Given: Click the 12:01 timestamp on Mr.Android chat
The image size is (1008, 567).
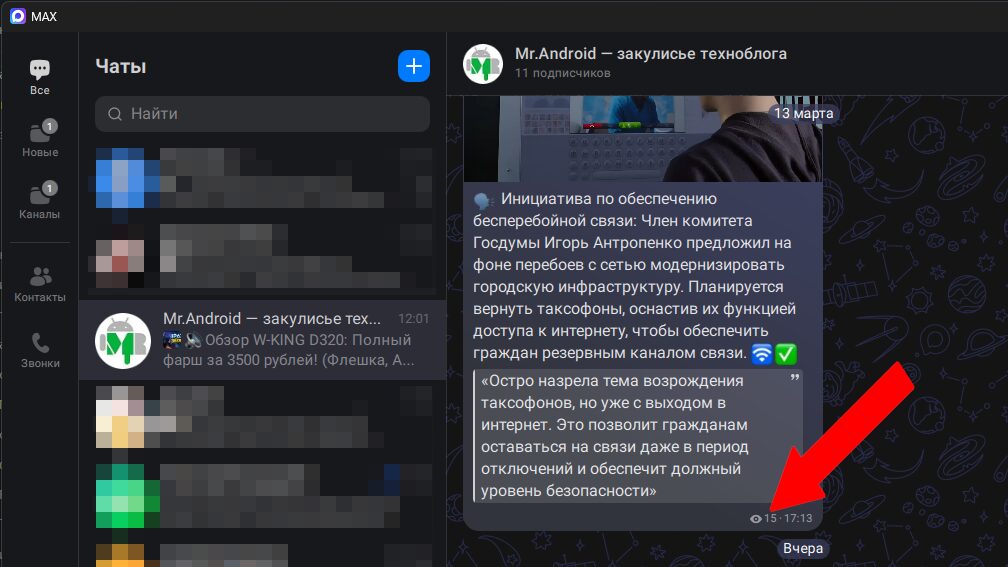Looking at the screenshot, I should click(413, 319).
